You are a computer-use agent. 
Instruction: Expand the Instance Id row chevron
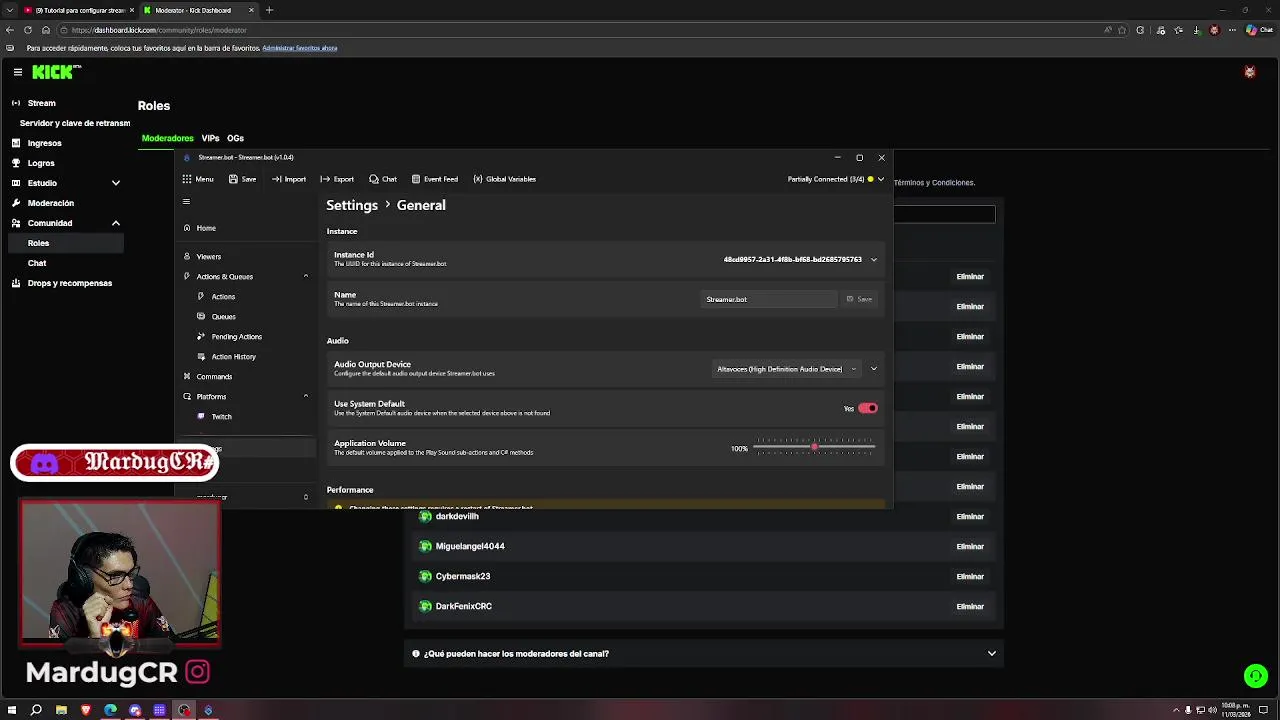coord(874,260)
